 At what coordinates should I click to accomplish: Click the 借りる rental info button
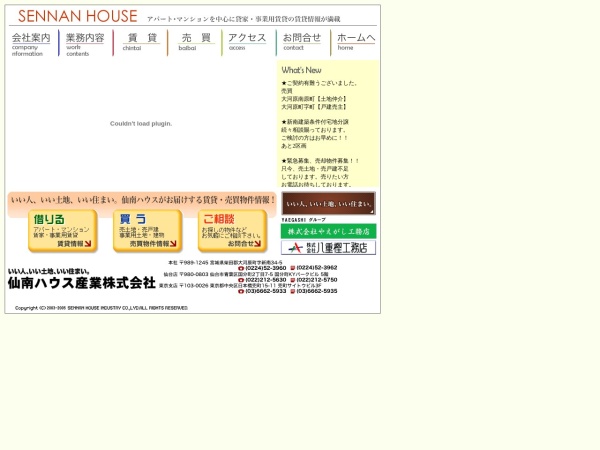62,231
